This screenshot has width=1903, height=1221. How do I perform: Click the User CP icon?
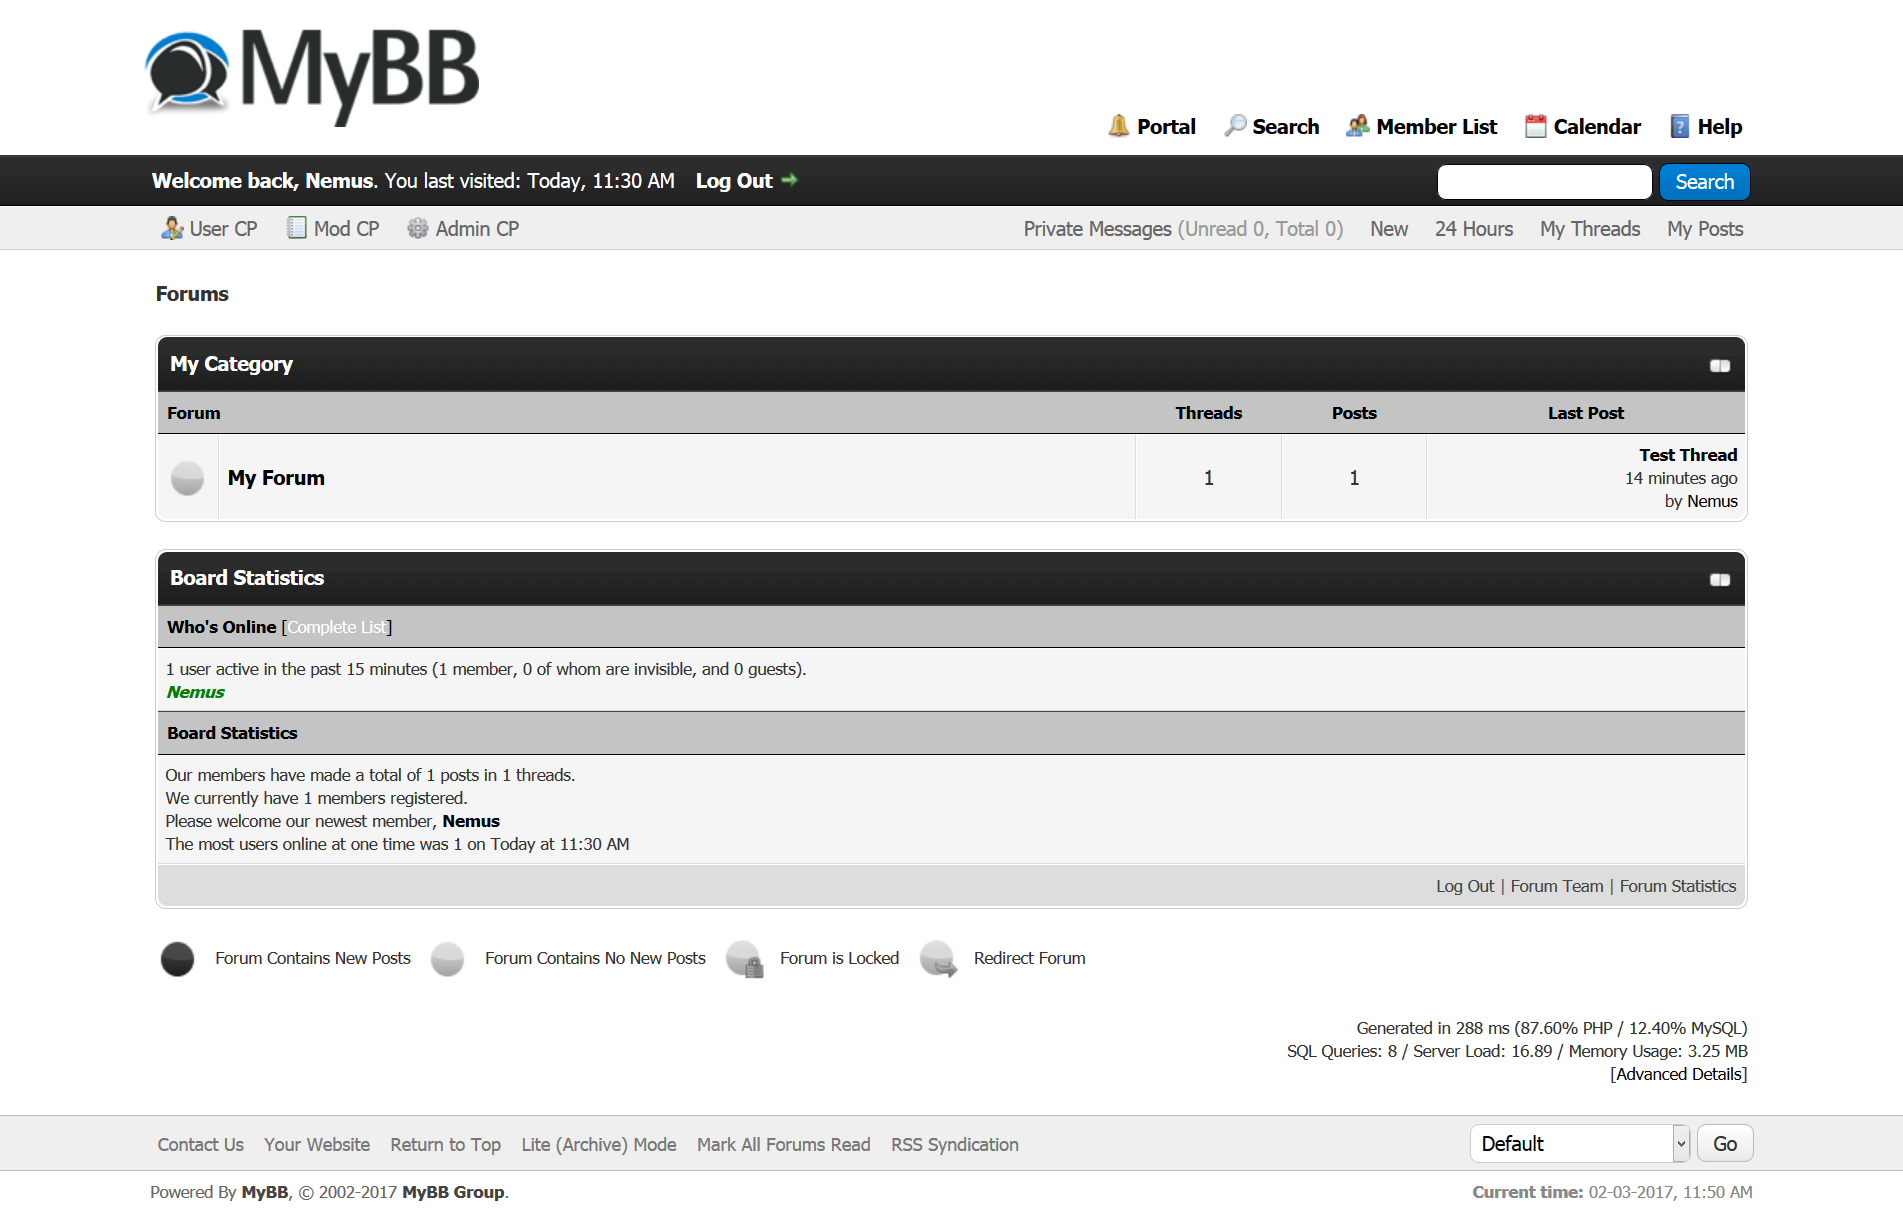[172, 228]
